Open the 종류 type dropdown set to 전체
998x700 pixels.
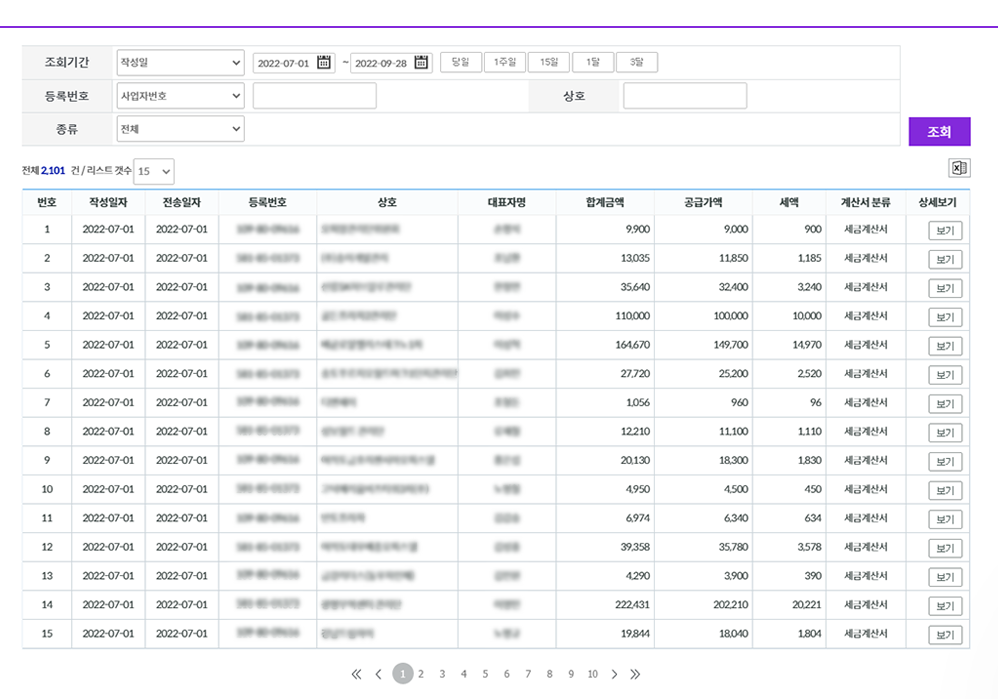[180, 129]
